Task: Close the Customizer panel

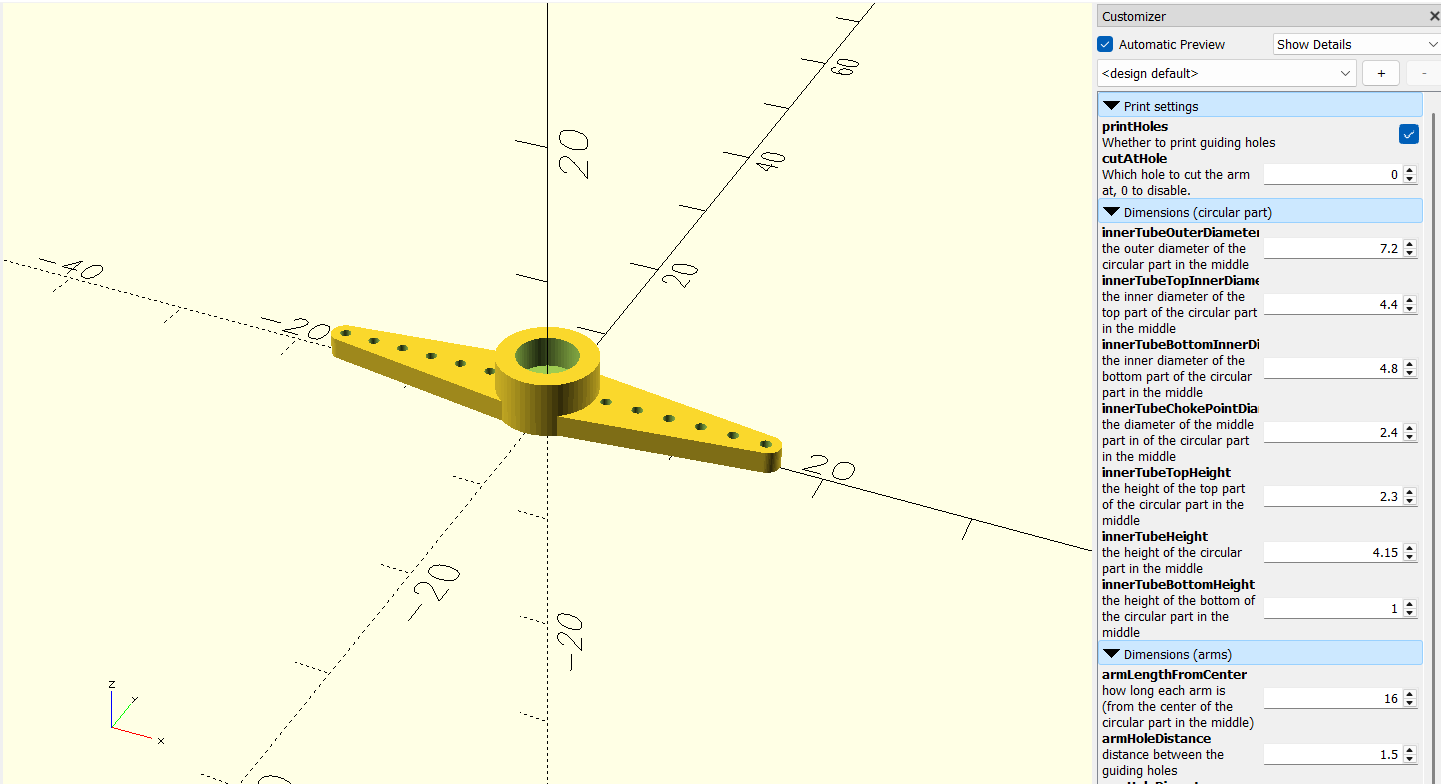Action: pos(1434,16)
